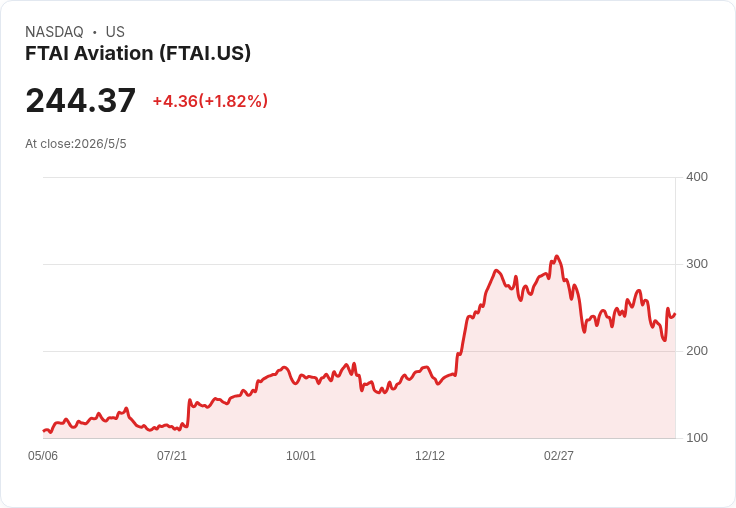Click the At close:2026/5/5 date text
736x508 pixels.
click(x=76, y=144)
